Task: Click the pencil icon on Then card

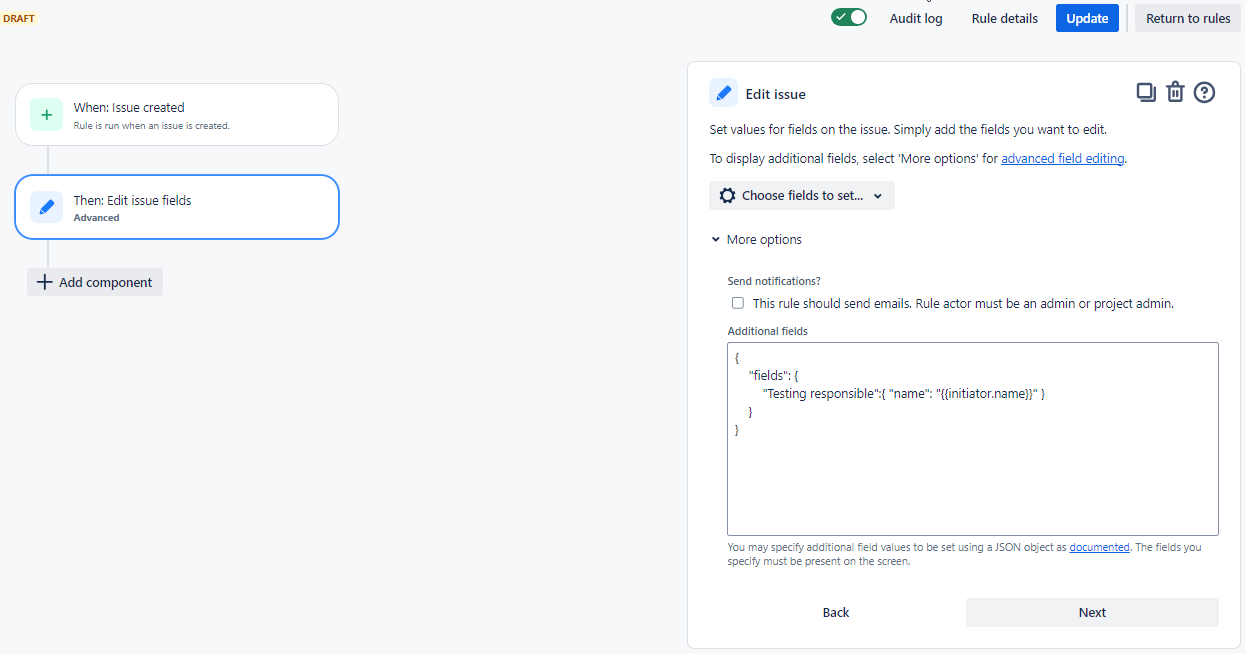Action: pyautogui.click(x=46, y=207)
